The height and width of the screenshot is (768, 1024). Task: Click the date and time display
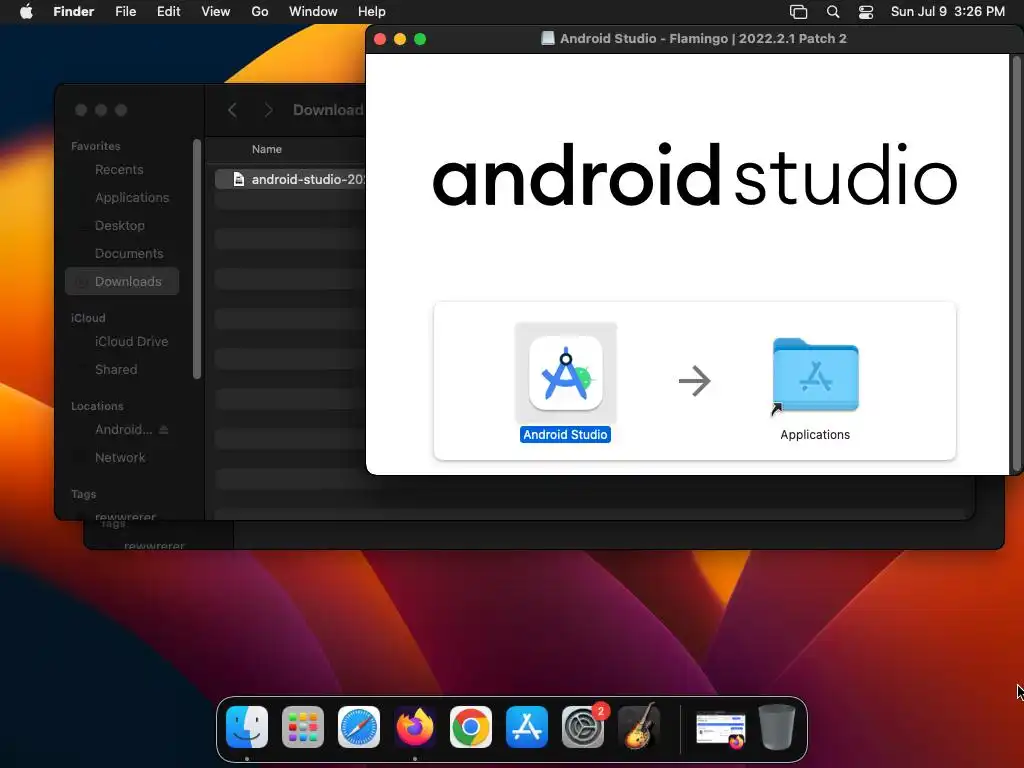point(948,11)
